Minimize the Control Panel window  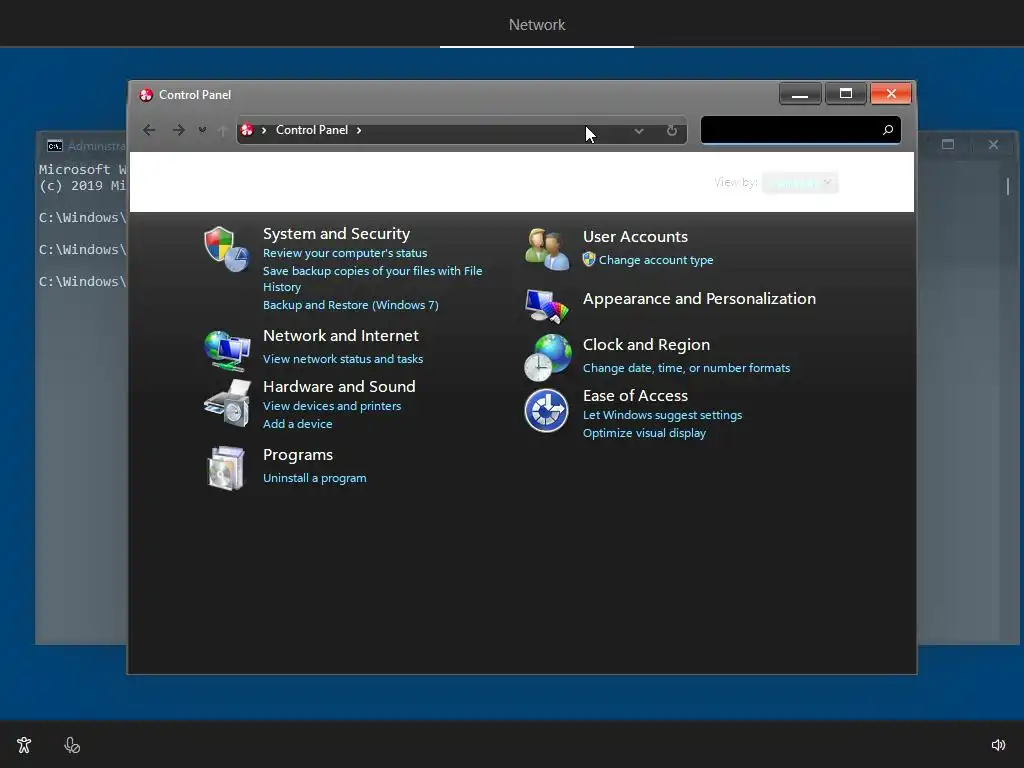[x=800, y=94]
